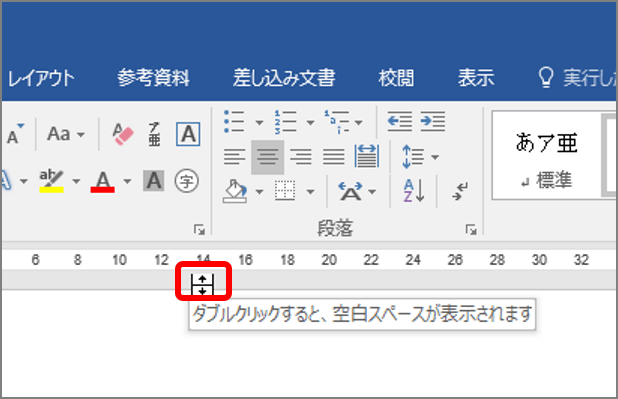Apply distributed alignment
618x399 pixels.
[x=367, y=156]
